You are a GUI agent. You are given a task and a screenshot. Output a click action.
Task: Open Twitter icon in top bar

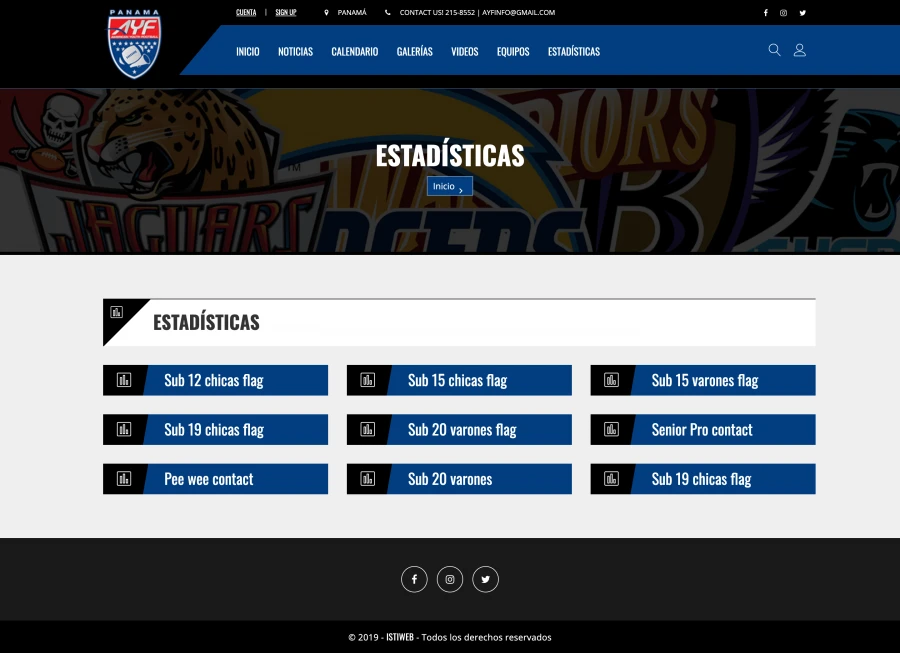802,13
